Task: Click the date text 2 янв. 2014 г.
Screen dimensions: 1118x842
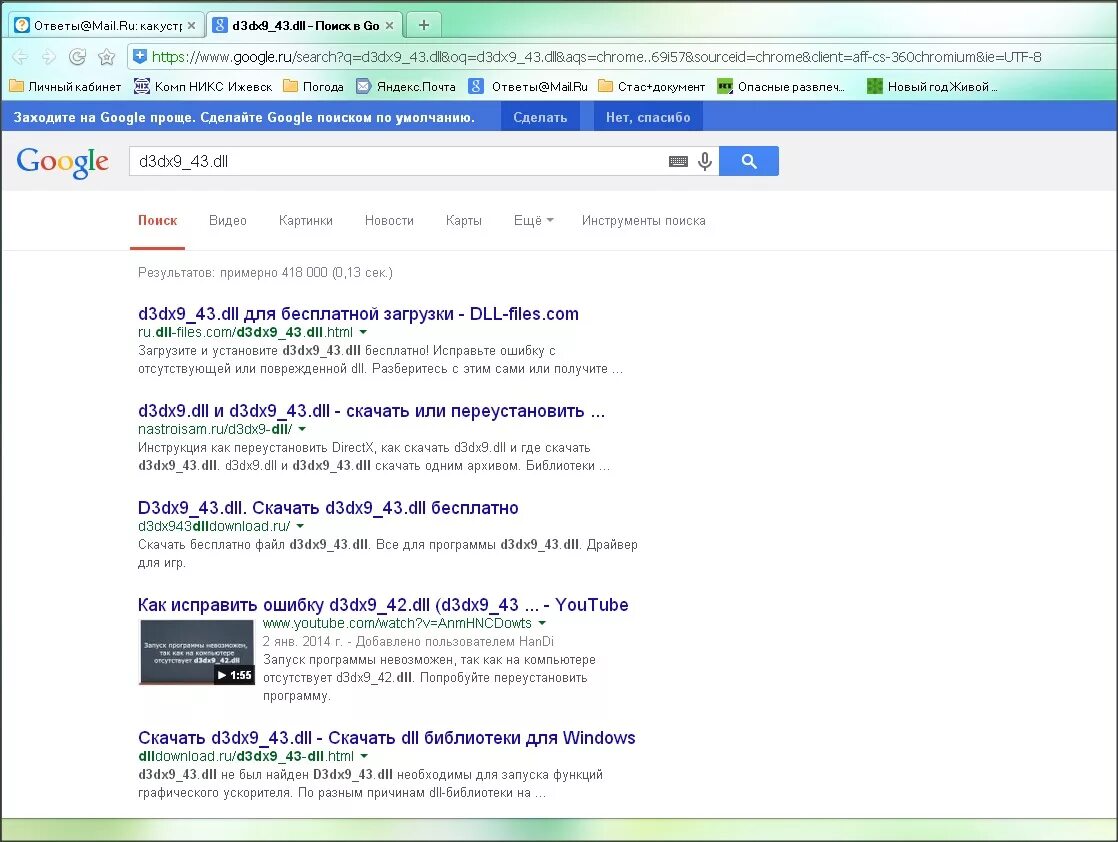Action: click(x=302, y=642)
